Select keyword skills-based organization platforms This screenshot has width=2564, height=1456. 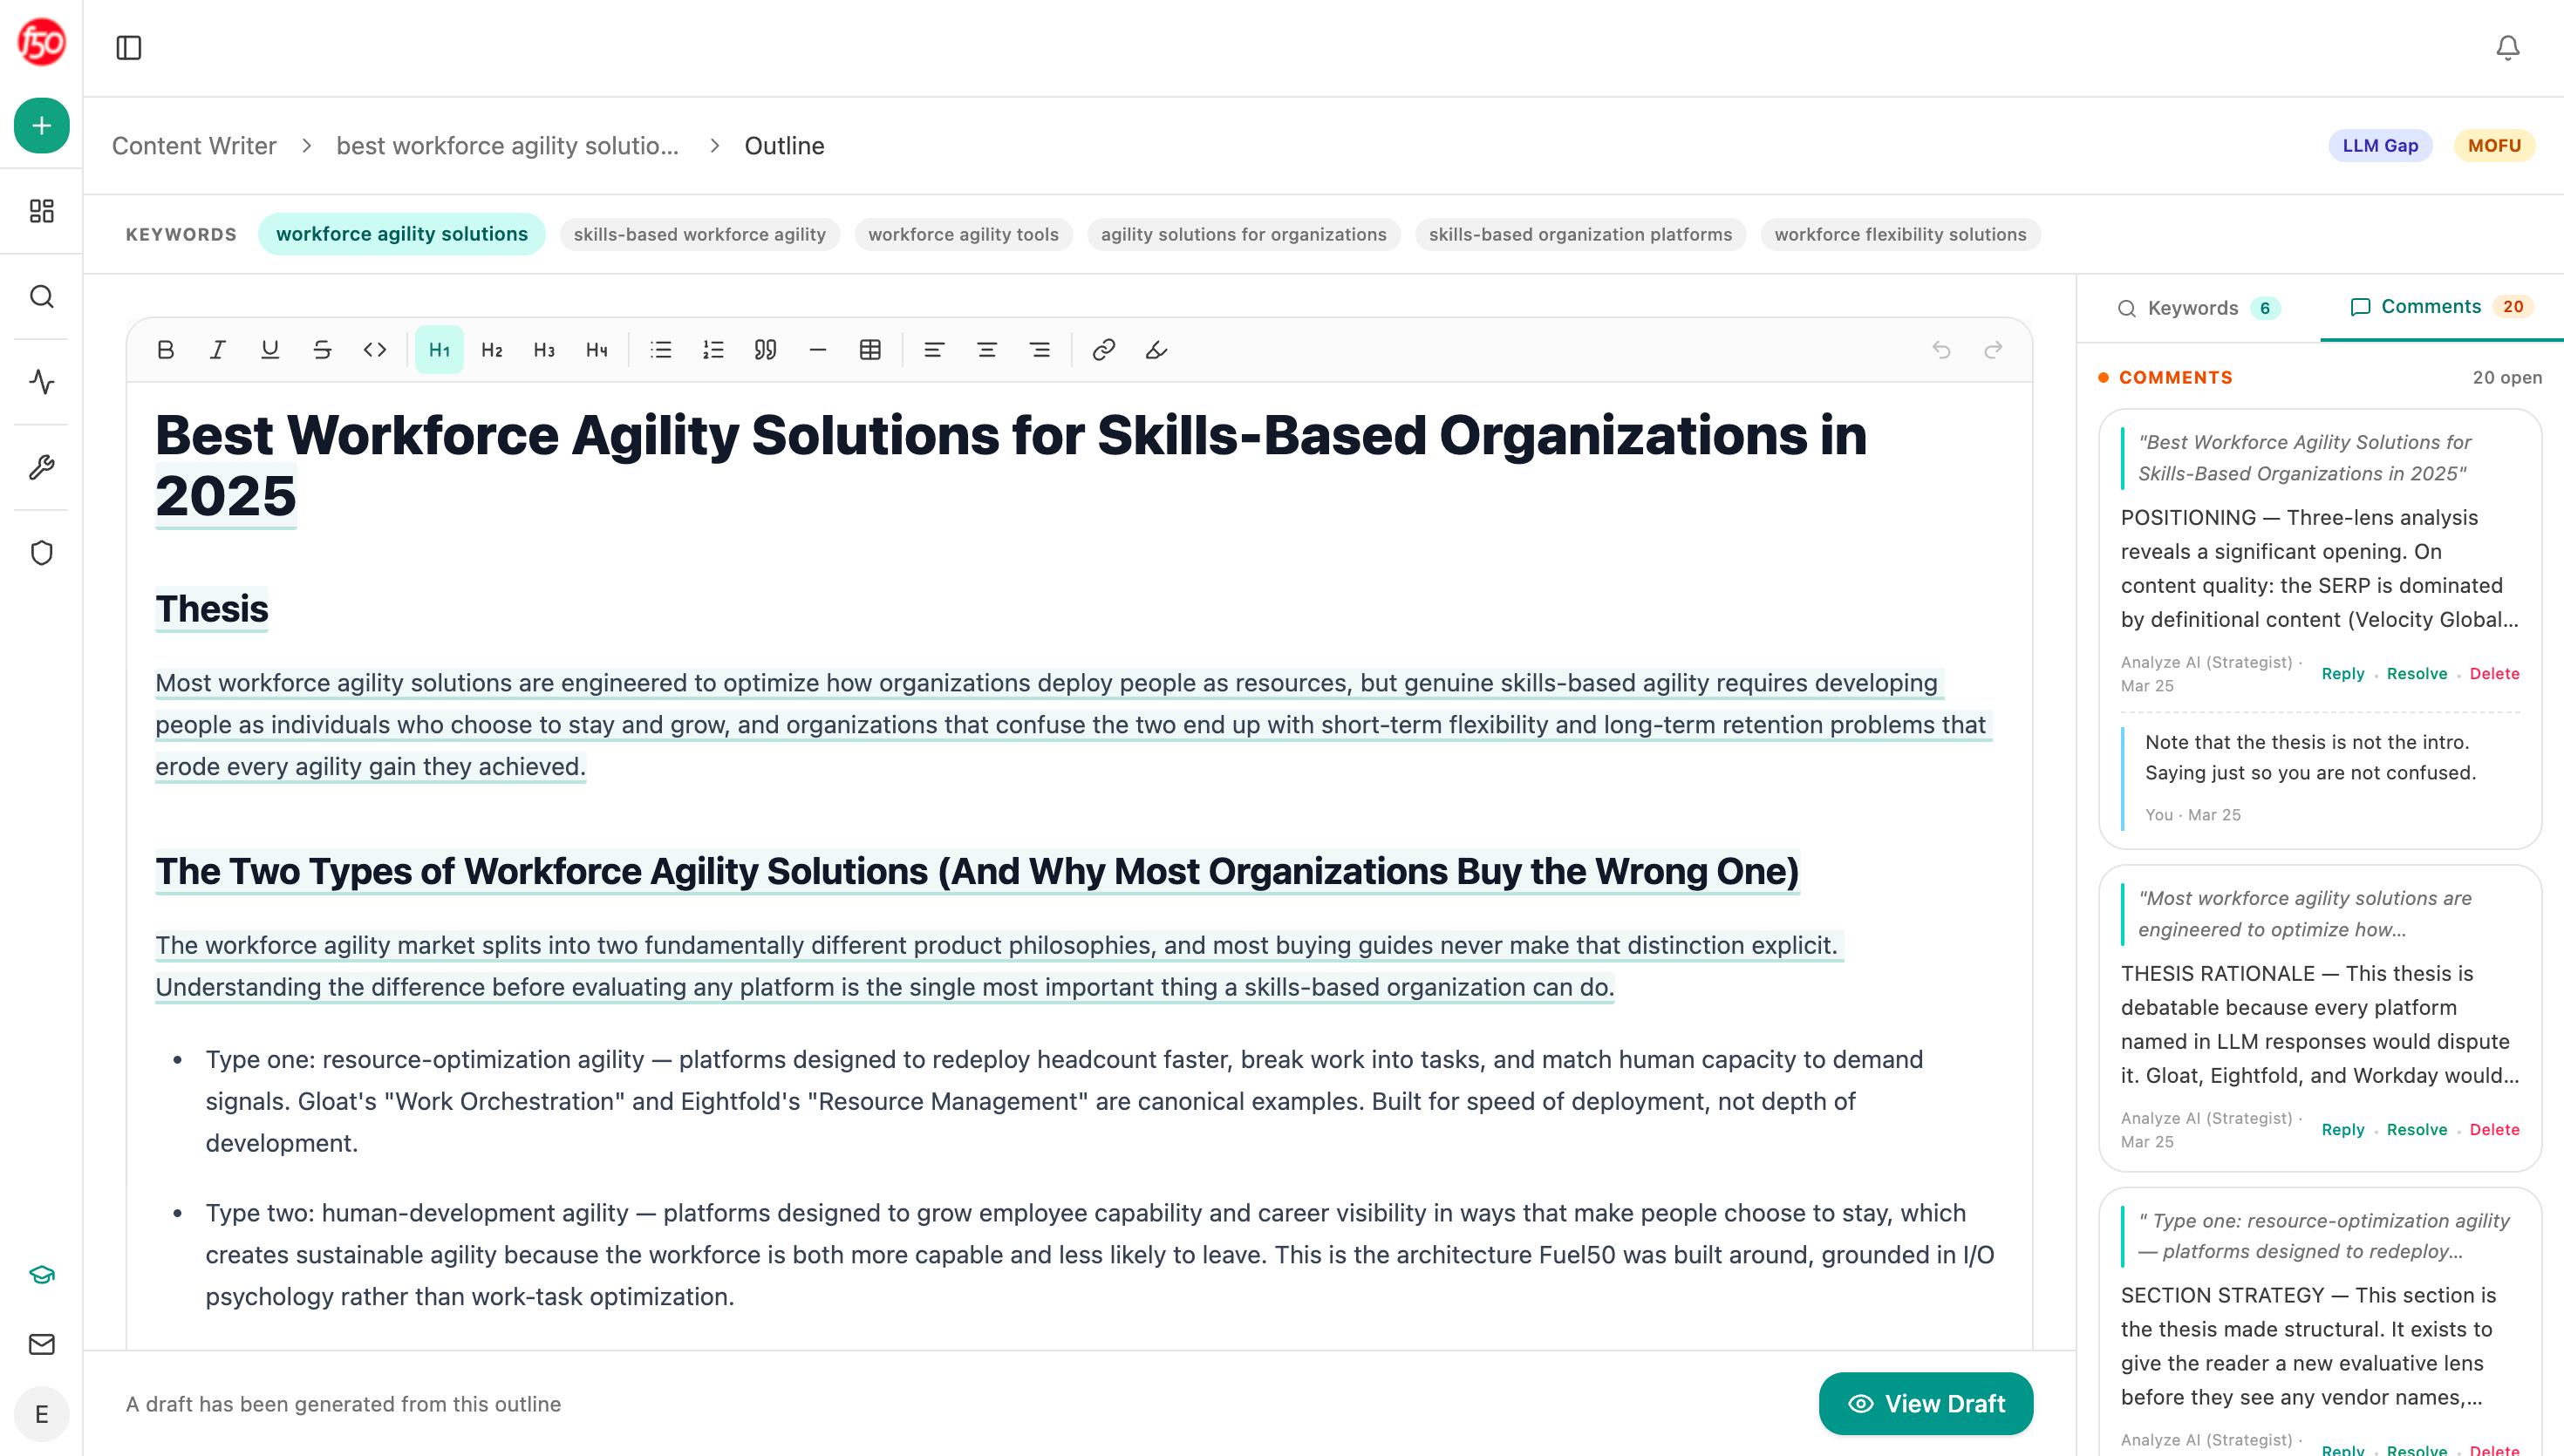click(1580, 234)
